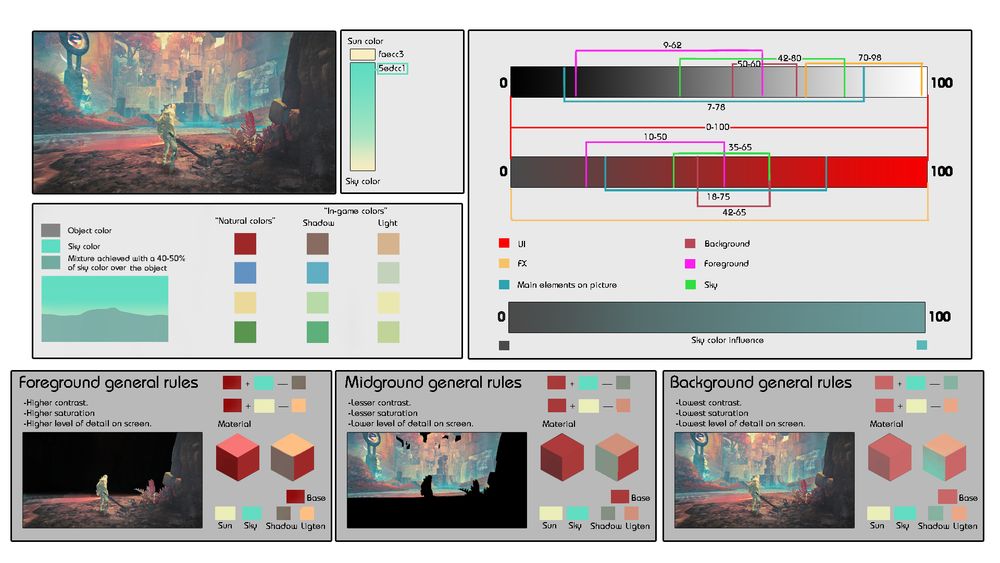Select the green Sky legend swatch
Image resolution: width=1000 pixels, height=563 pixels.
point(690,284)
